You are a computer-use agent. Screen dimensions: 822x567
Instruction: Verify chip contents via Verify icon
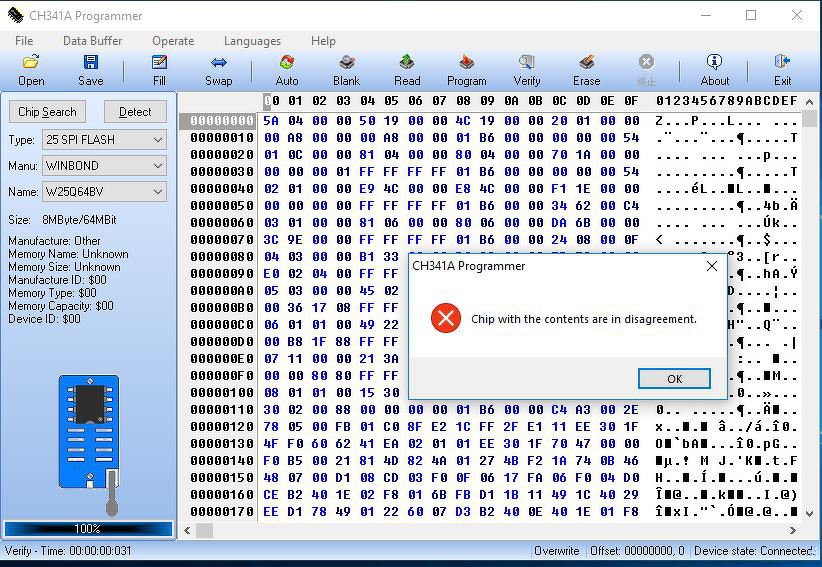pos(527,70)
